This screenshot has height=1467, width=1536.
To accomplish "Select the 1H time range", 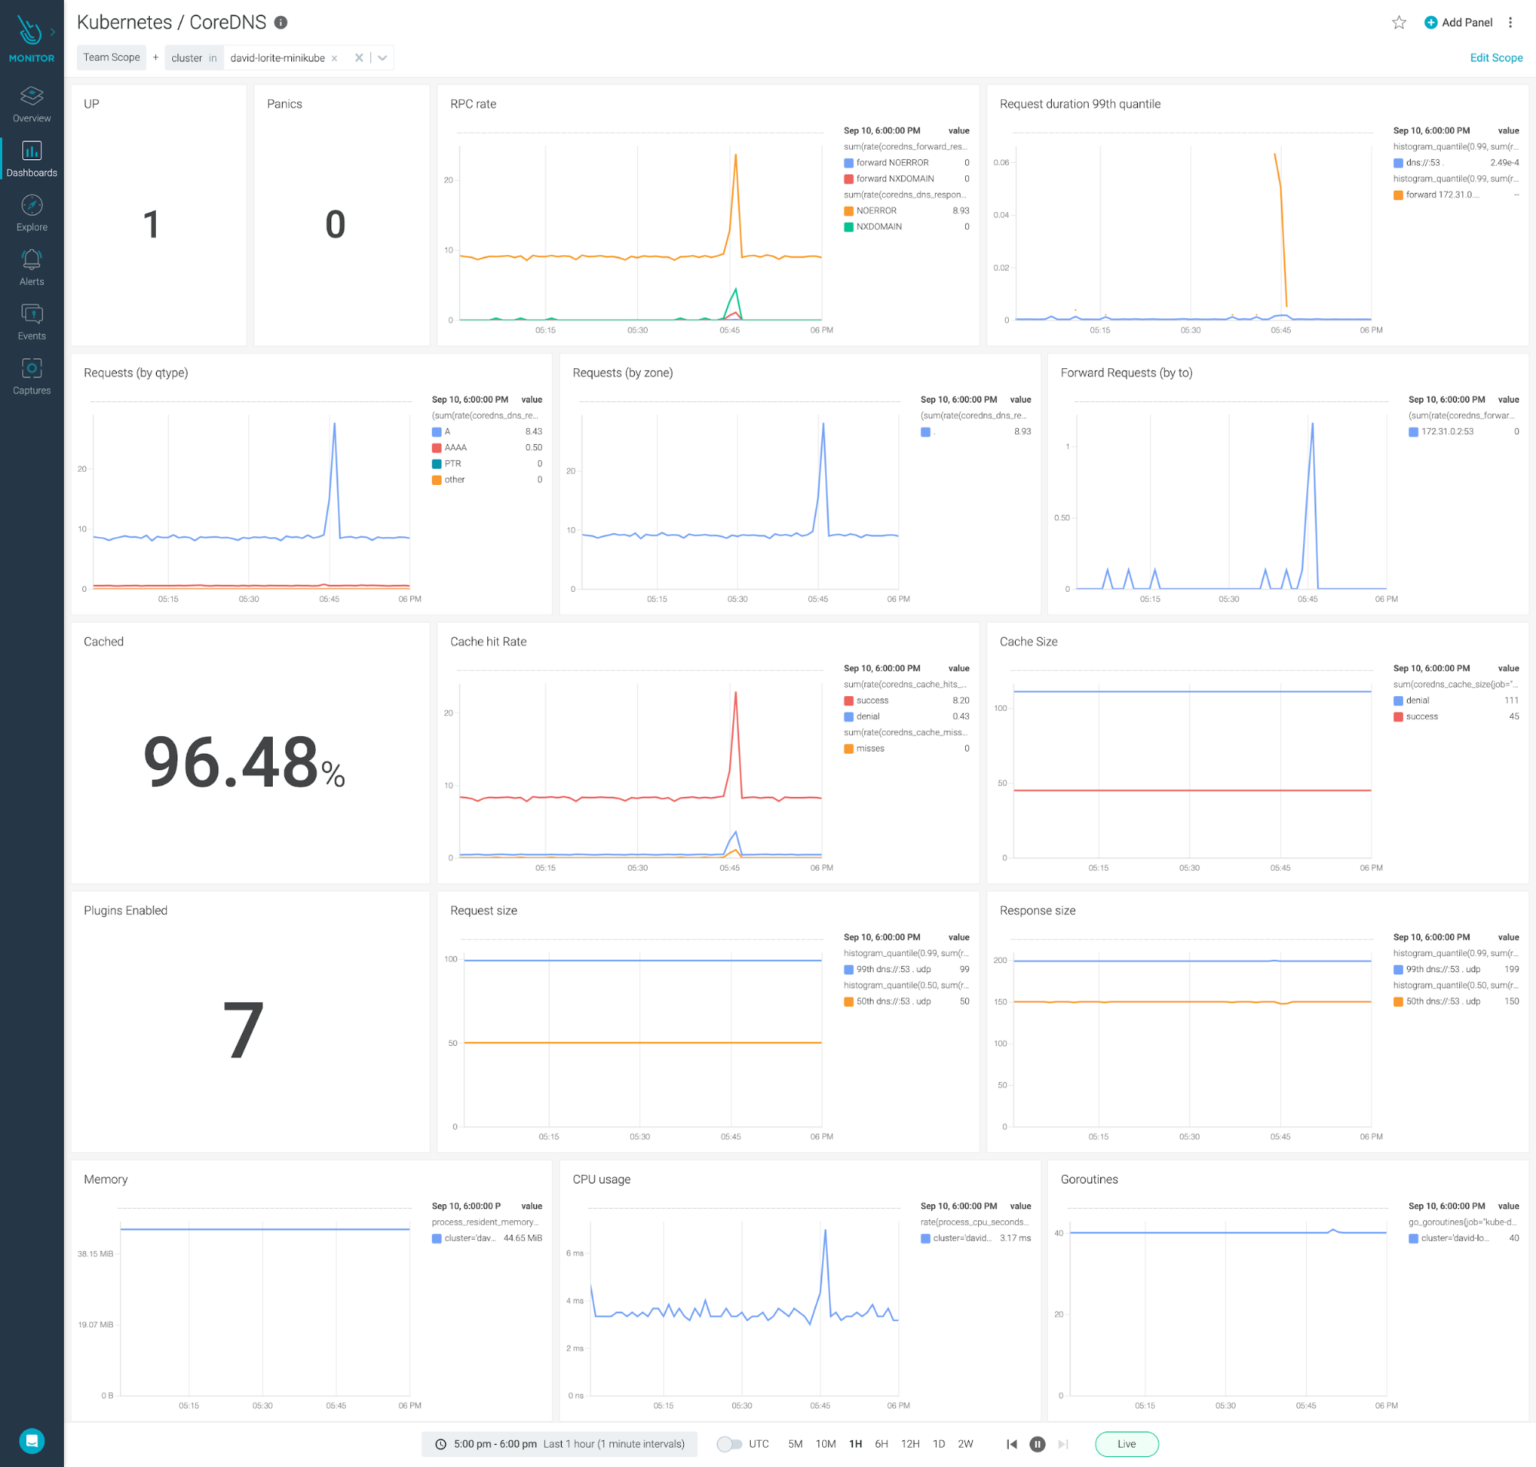I will pos(856,1444).
